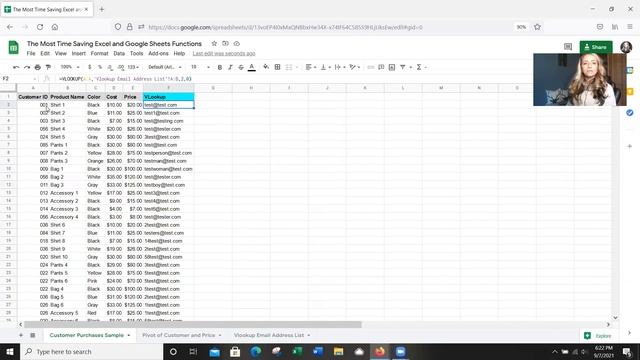Viewport: 640px width, 360px height.
Task: Click the insert chart icon
Action: 392,67
